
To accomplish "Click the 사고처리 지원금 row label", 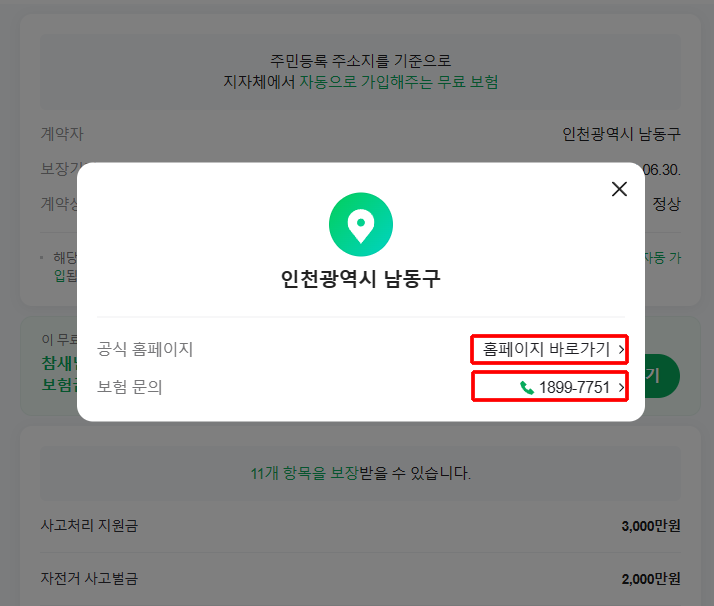I will pos(89,526).
